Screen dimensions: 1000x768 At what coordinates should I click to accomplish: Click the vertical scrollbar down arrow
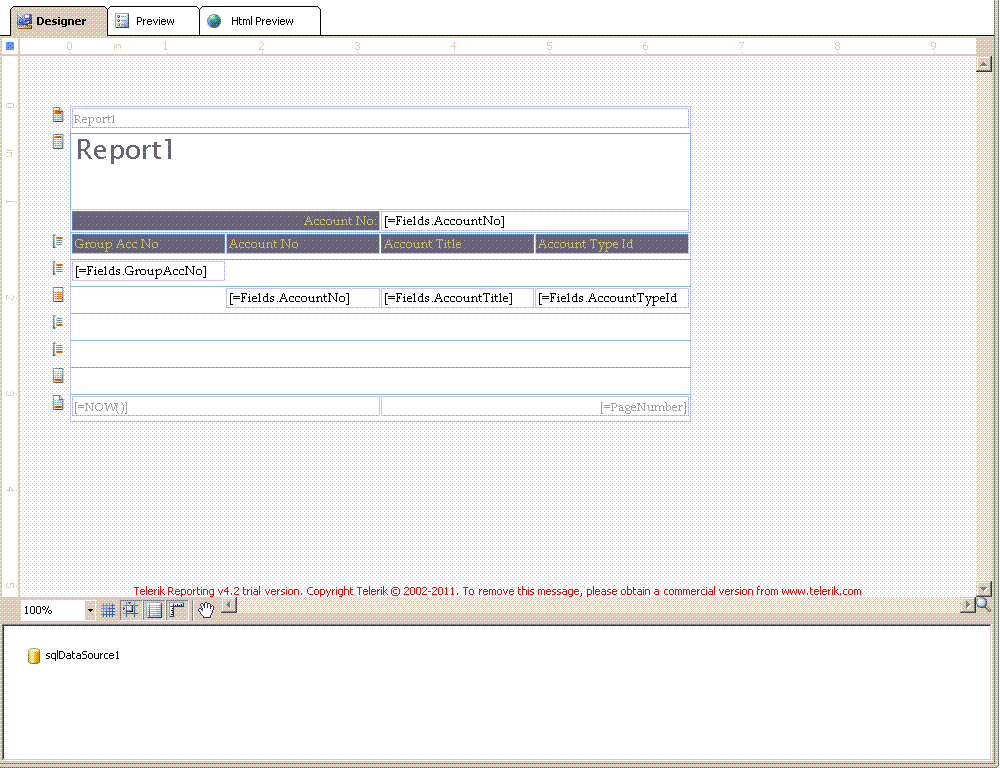[x=983, y=589]
